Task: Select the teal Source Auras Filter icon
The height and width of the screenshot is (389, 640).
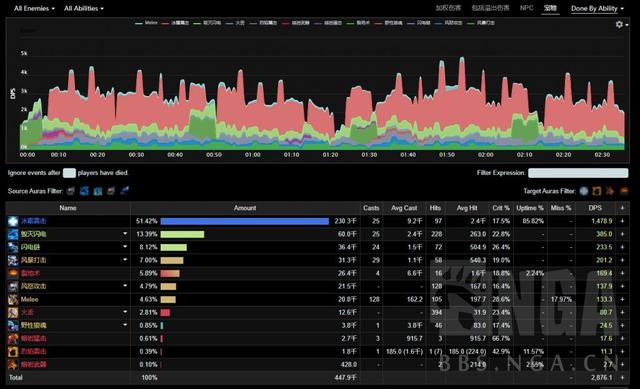Action: (98, 191)
